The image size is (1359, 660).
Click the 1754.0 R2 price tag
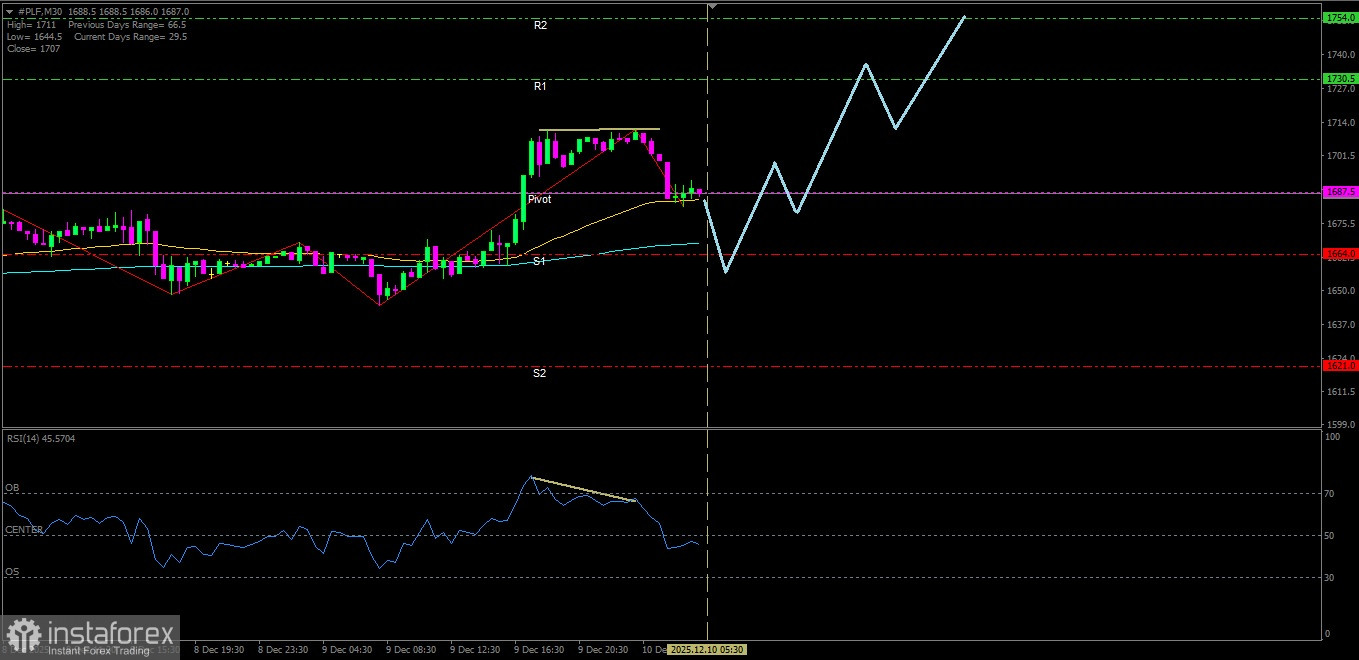(1340, 18)
